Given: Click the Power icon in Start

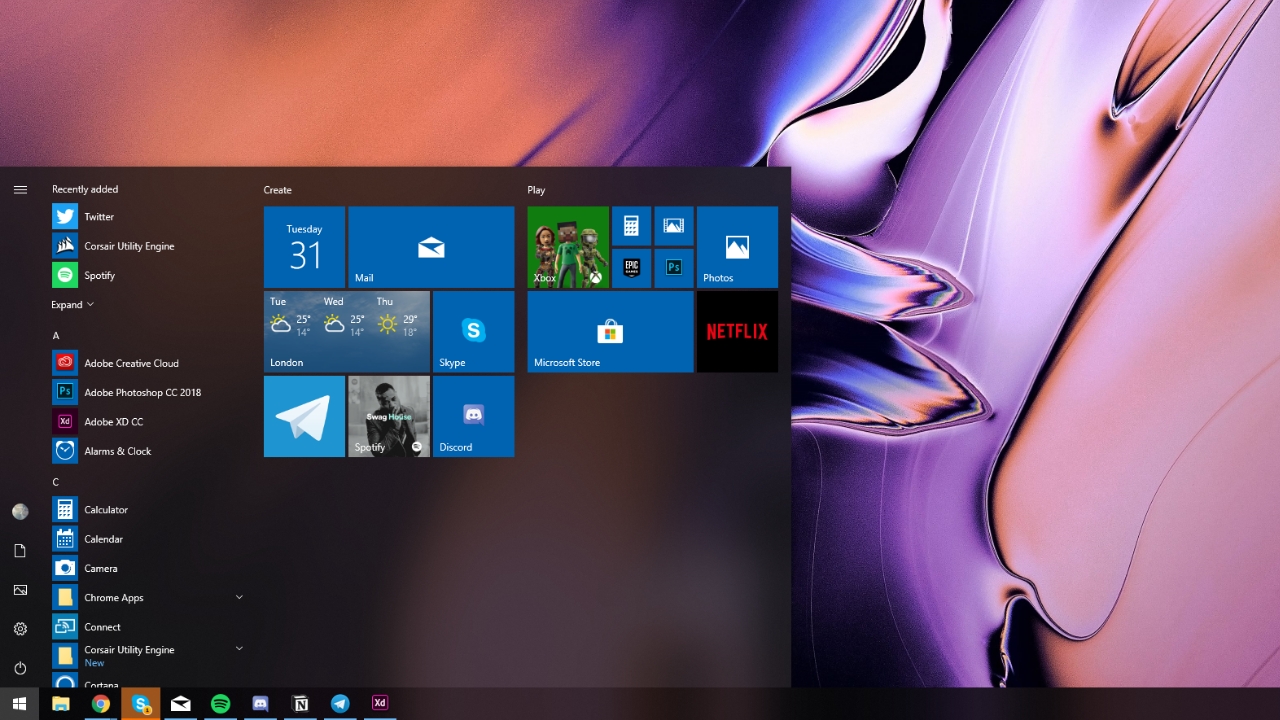Looking at the screenshot, I should point(20,668).
